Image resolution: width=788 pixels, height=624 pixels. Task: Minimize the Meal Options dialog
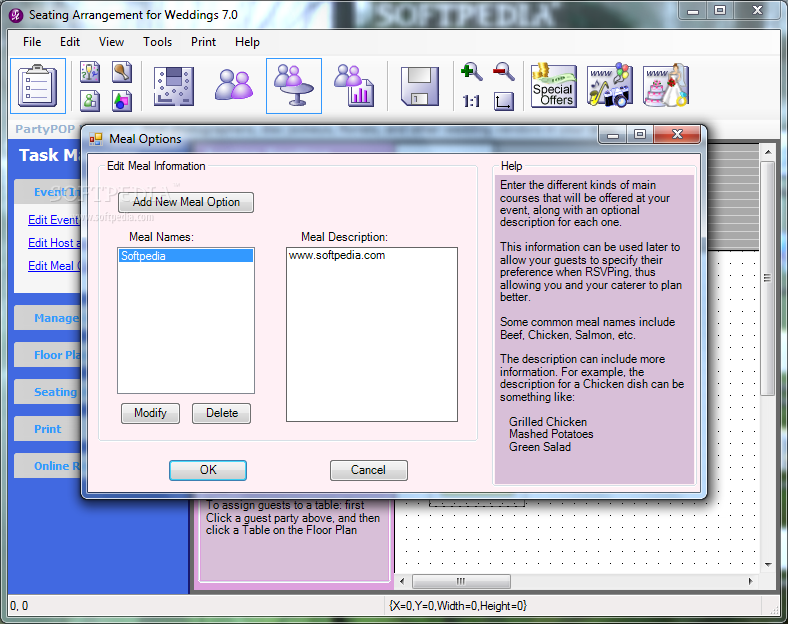(613, 135)
